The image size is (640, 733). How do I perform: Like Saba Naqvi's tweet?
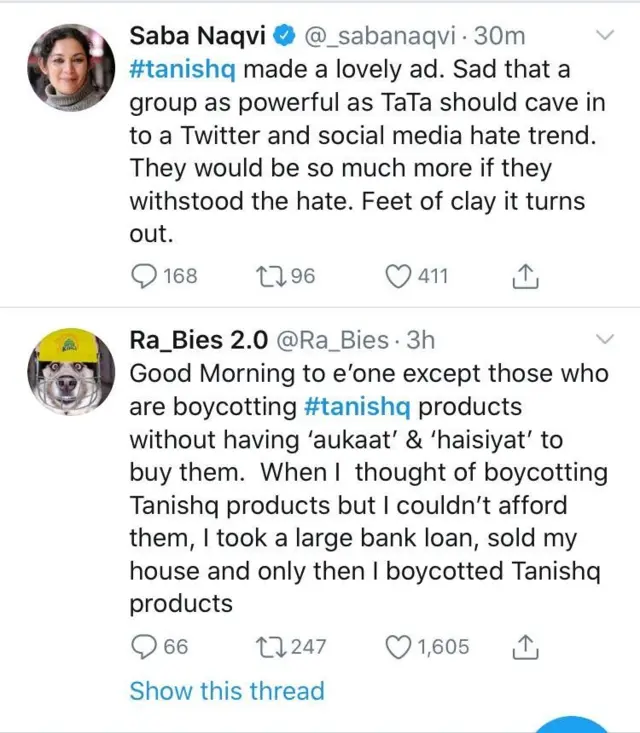(400, 276)
